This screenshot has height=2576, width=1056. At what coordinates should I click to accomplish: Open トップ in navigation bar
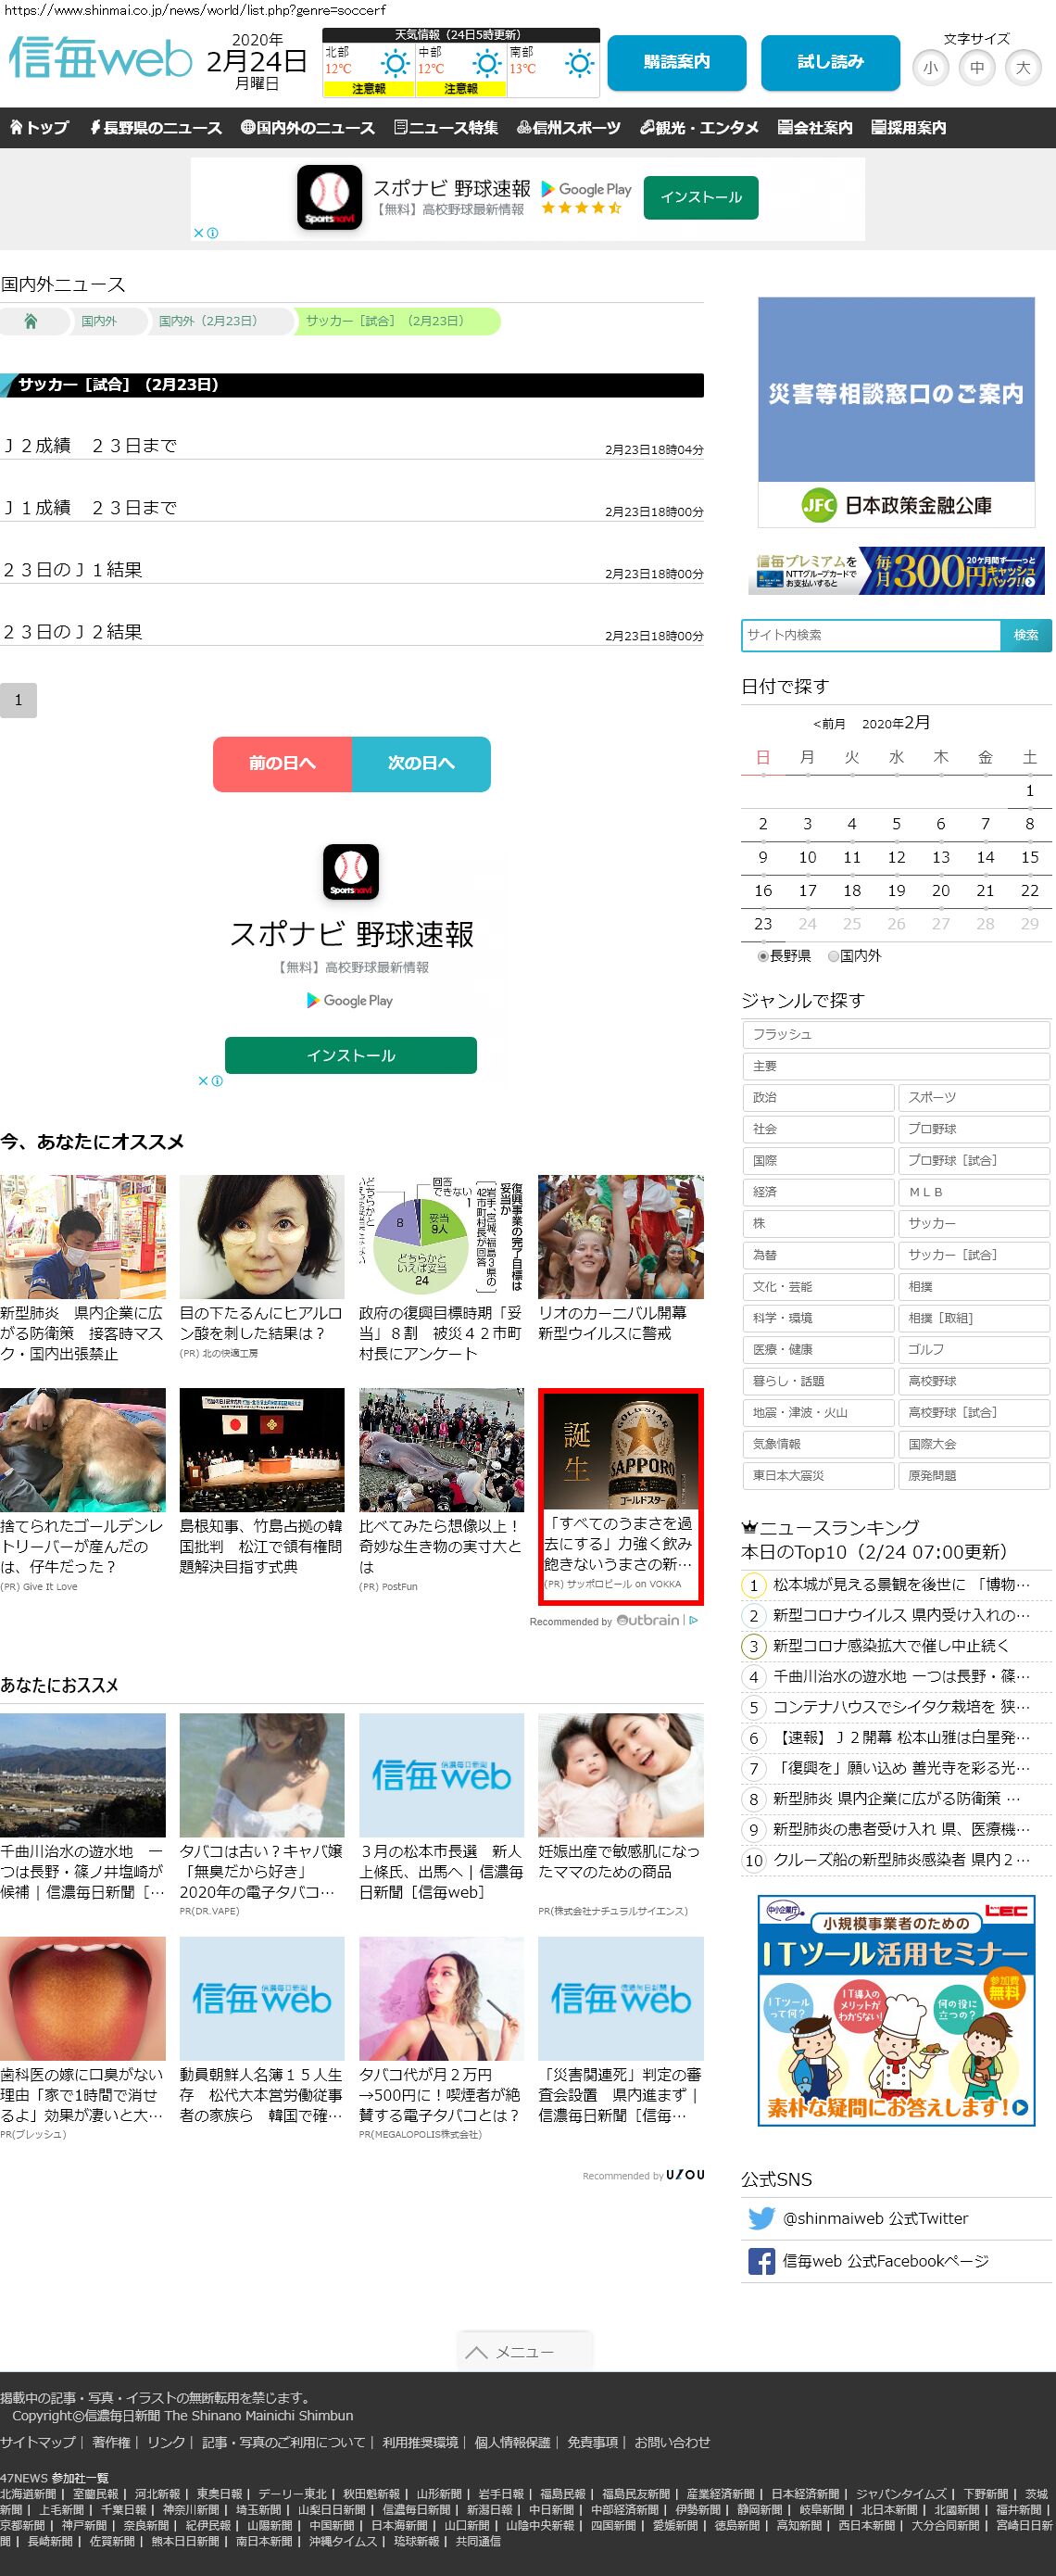(x=39, y=128)
